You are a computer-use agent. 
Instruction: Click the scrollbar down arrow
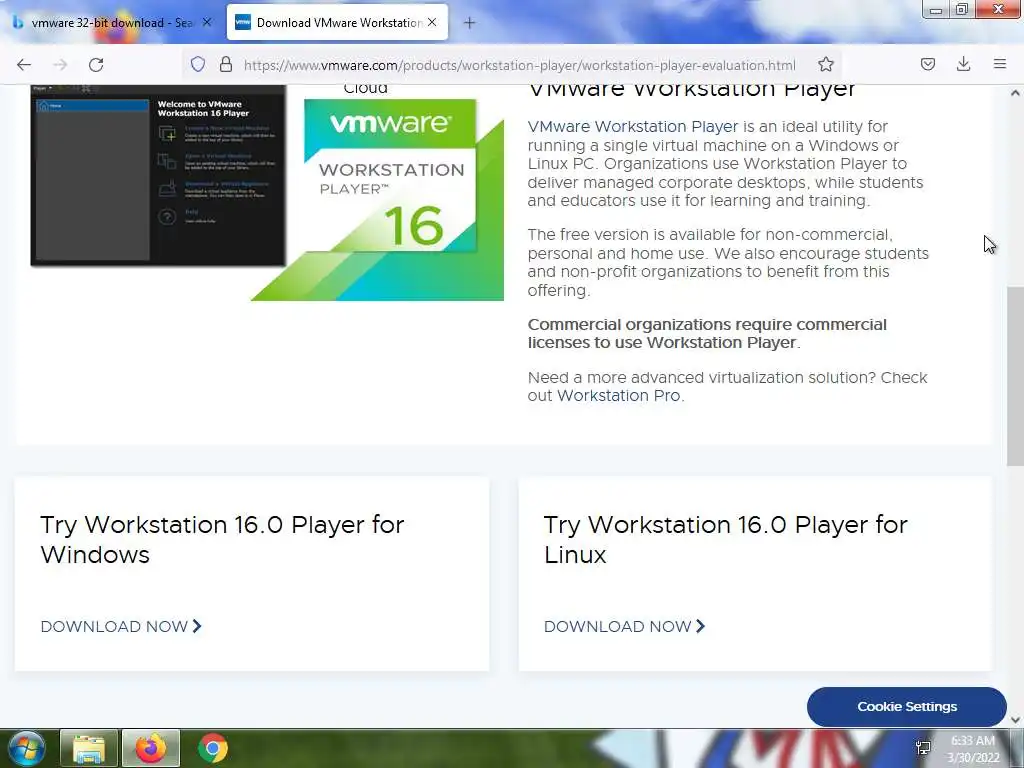[x=1015, y=720]
